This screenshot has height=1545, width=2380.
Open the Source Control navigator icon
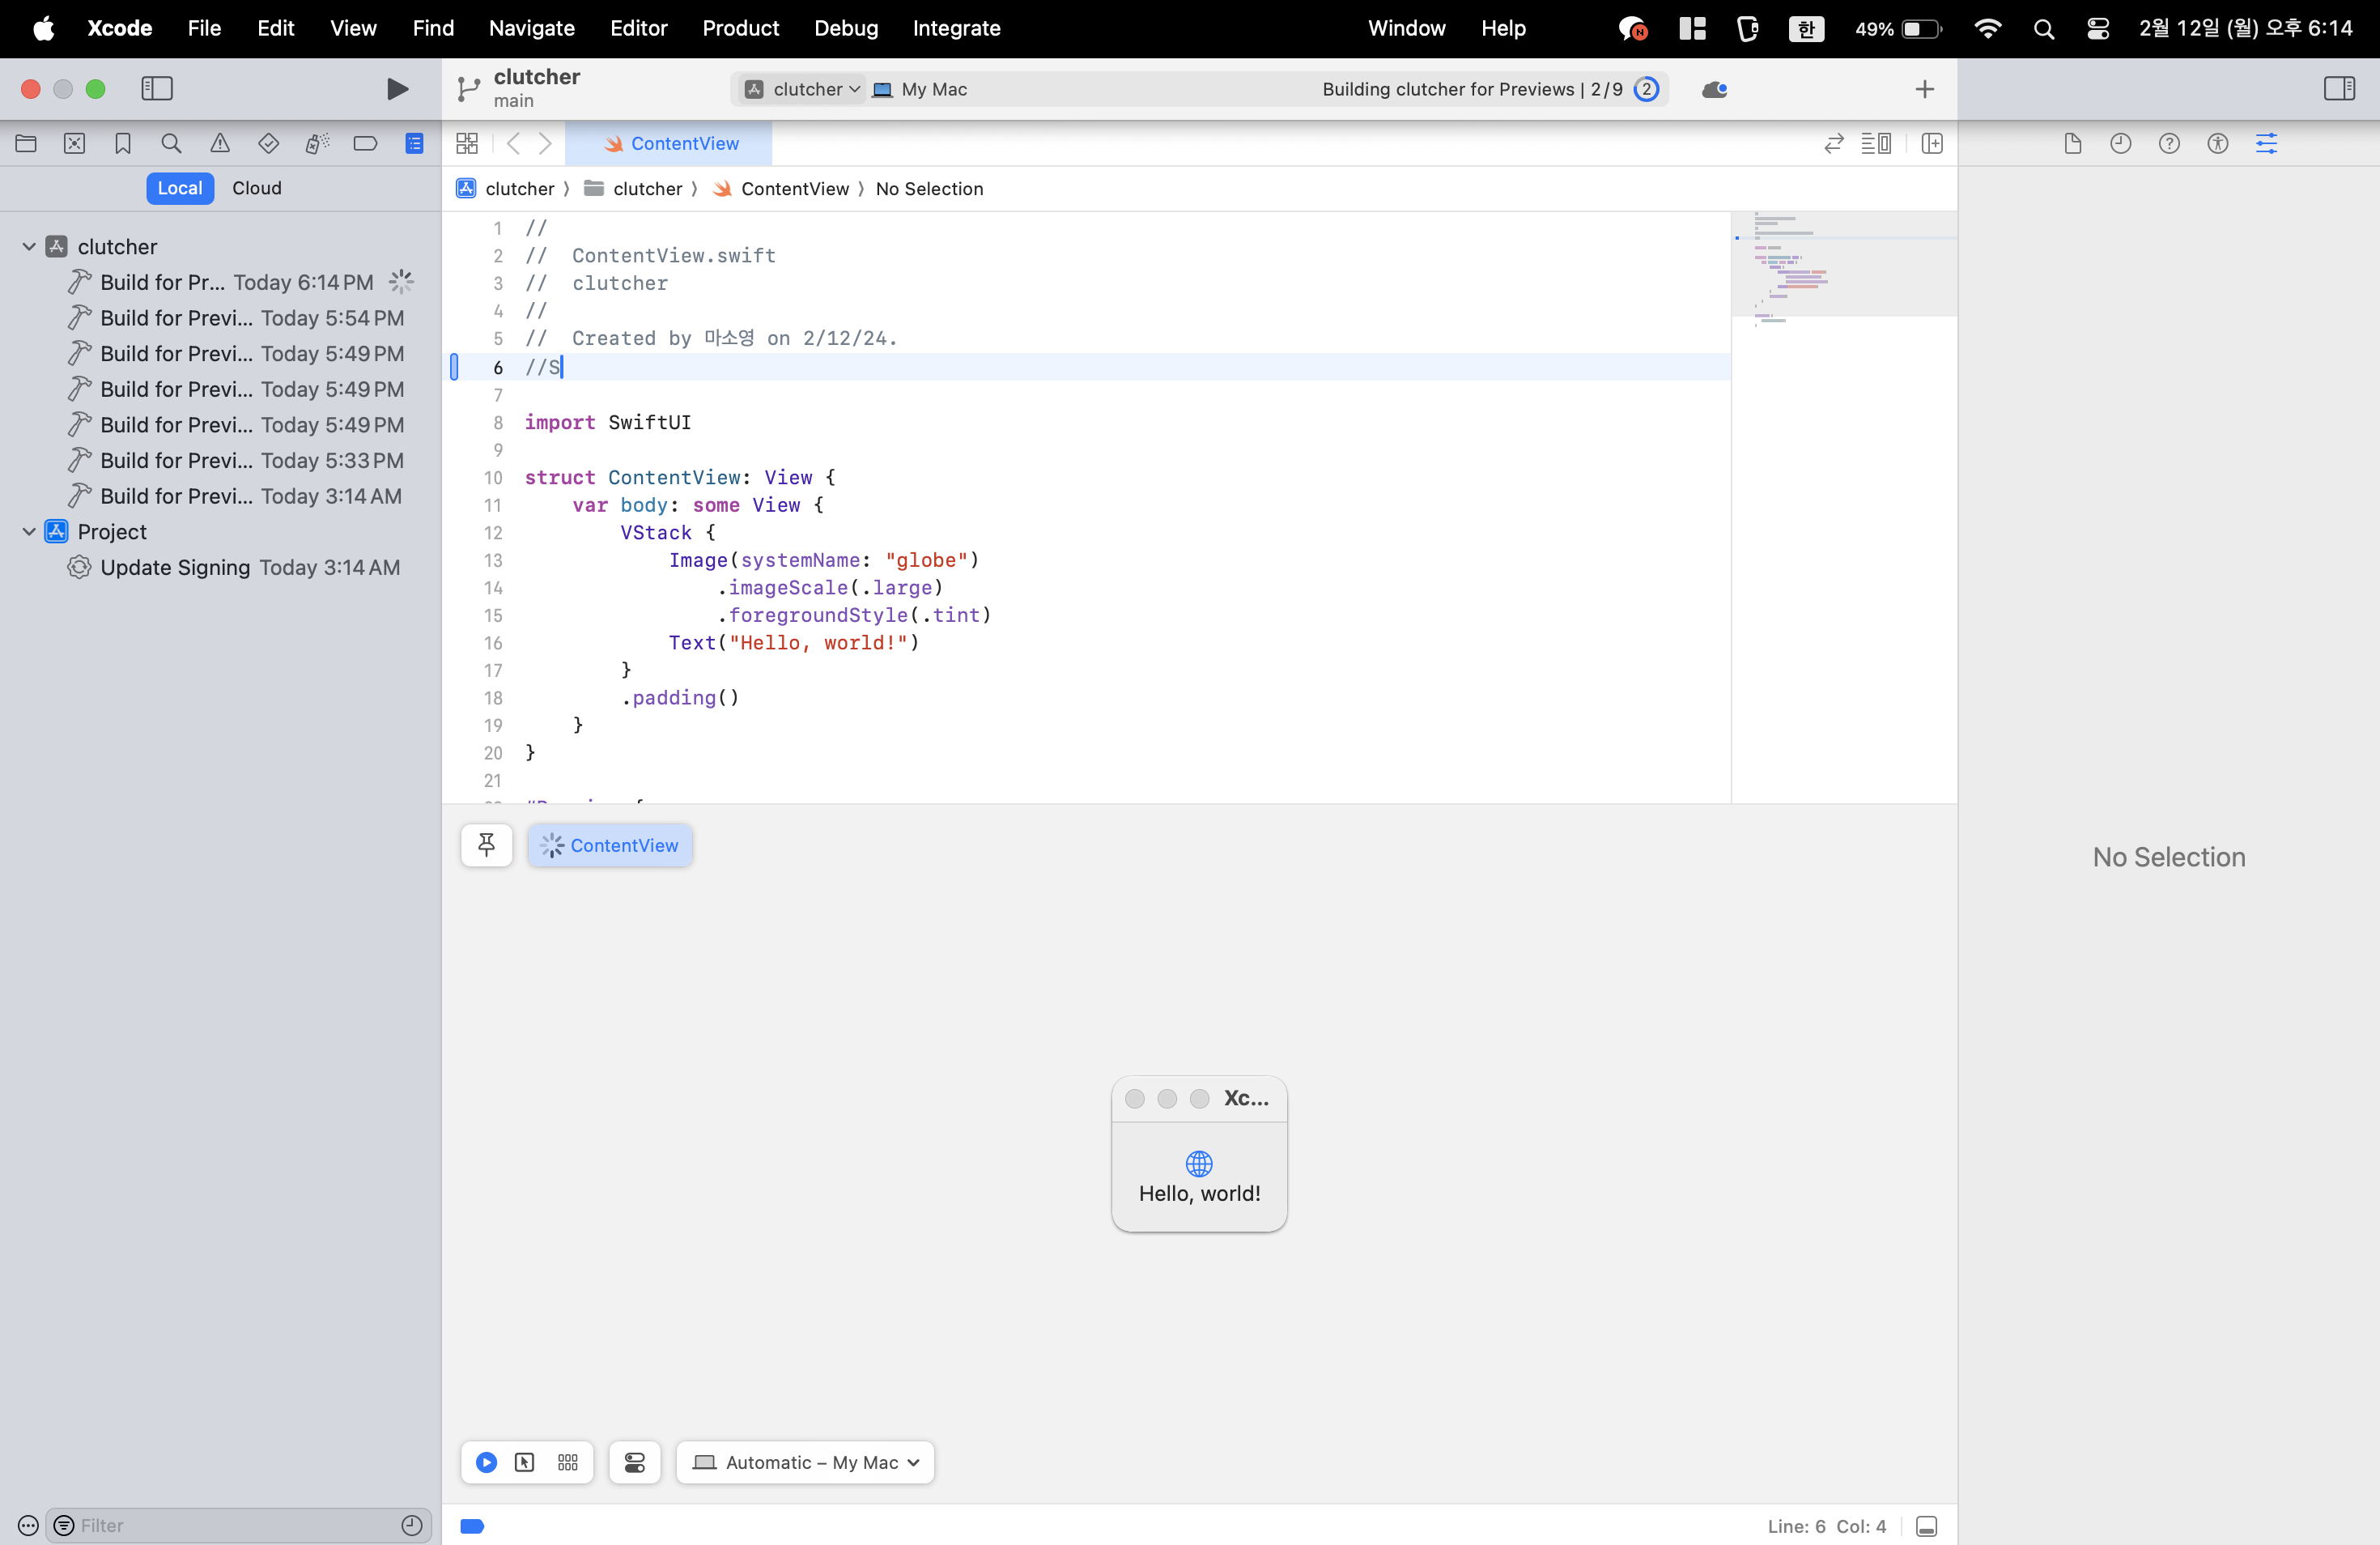point(74,143)
